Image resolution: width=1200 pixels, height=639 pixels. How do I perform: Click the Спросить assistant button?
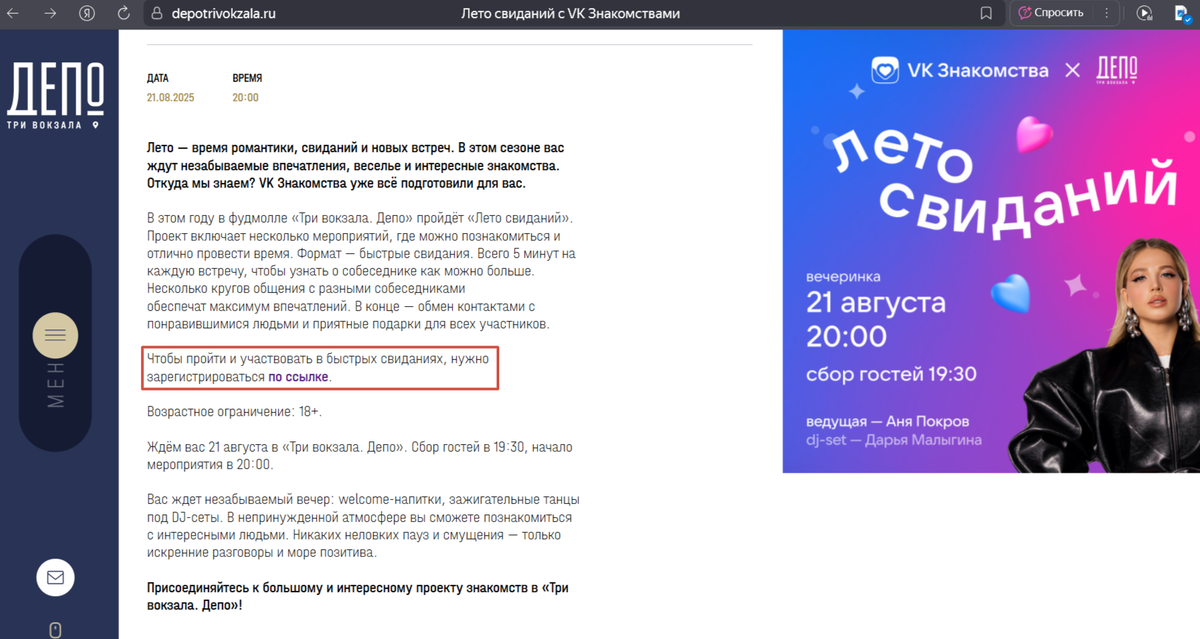pyautogui.click(x=1051, y=13)
